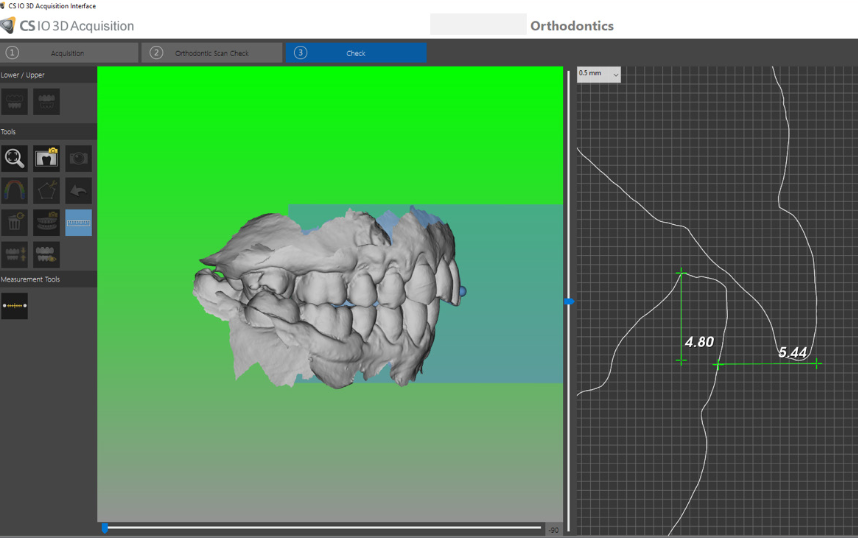Open the distance measurement tool
Screen dimensions: 858x538
(14, 305)
